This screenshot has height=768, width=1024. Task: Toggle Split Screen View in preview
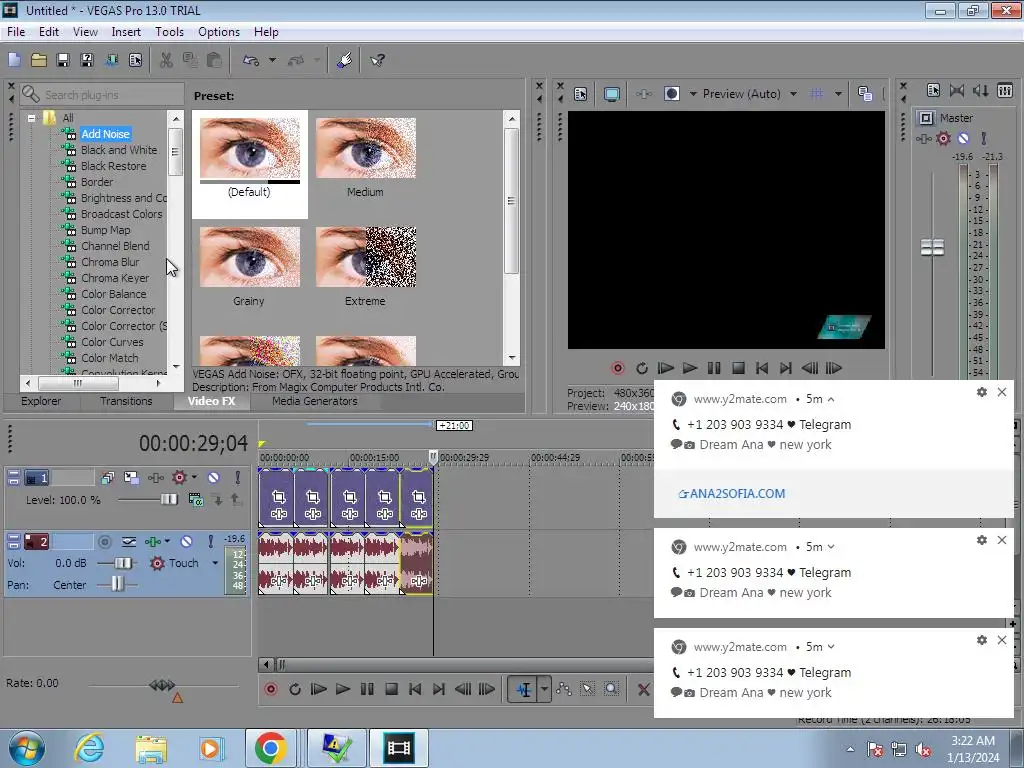pos(672,94)
